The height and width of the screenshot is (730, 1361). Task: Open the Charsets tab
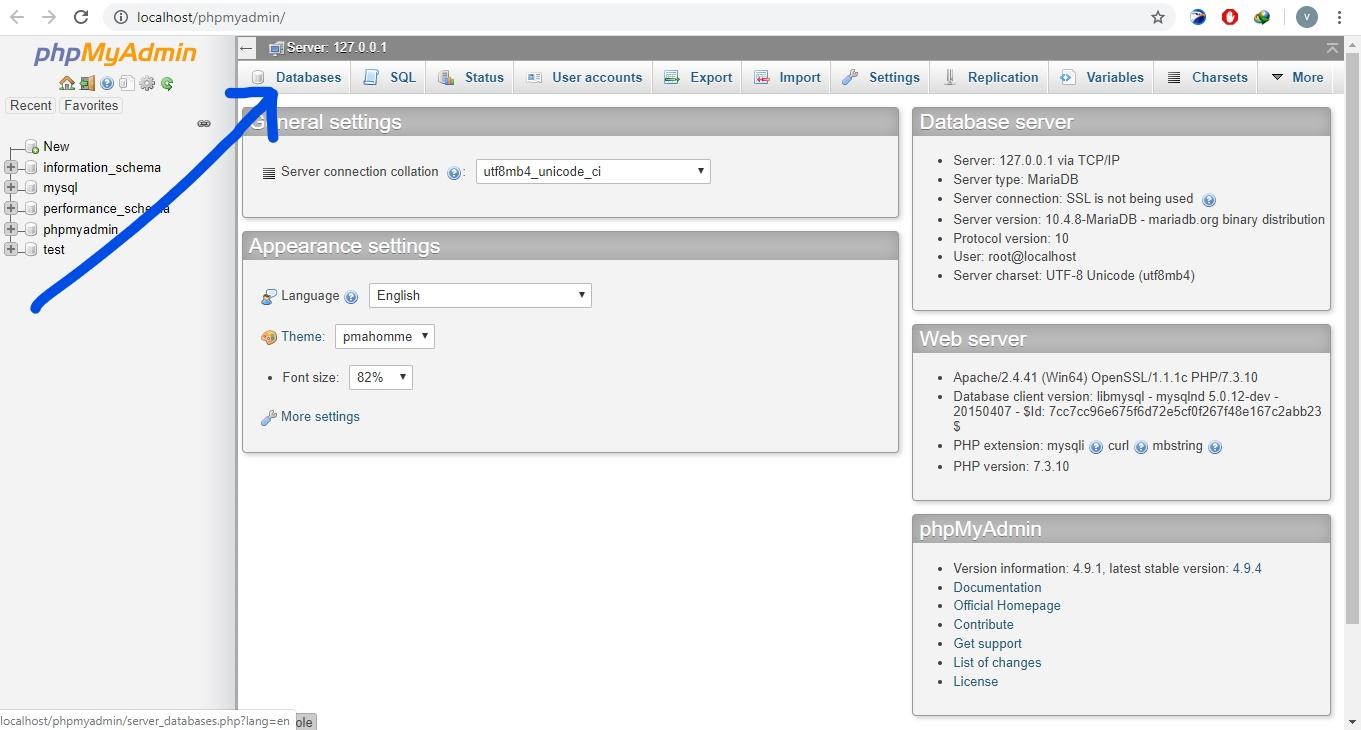1207,77
